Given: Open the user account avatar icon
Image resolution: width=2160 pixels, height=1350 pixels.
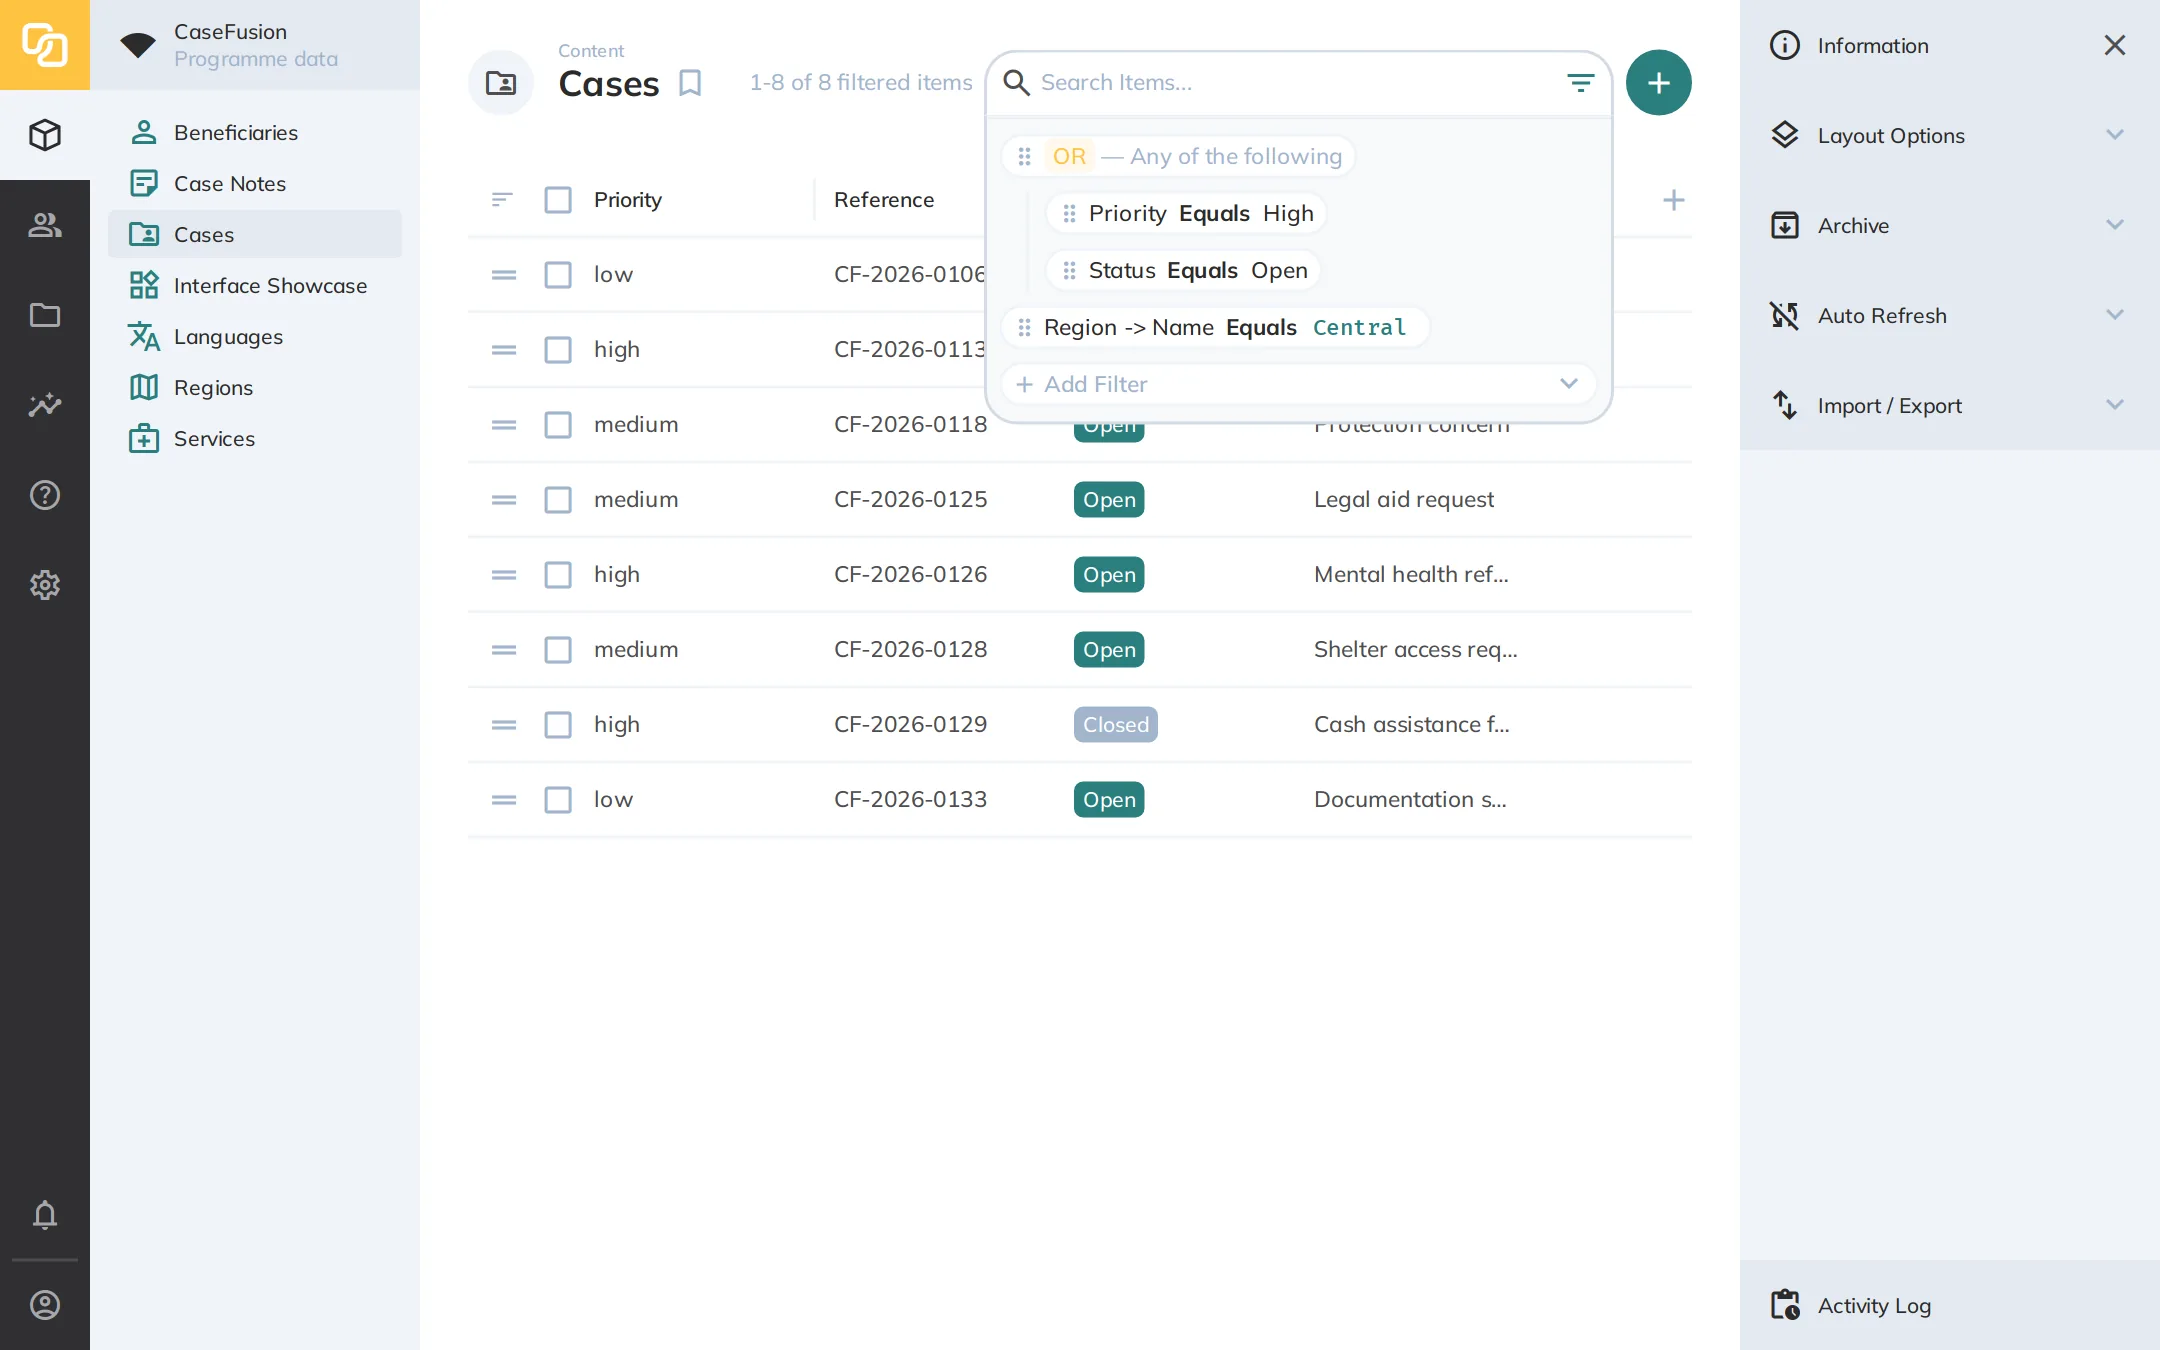Looking at the screenshot, I should click(45, 1305).
